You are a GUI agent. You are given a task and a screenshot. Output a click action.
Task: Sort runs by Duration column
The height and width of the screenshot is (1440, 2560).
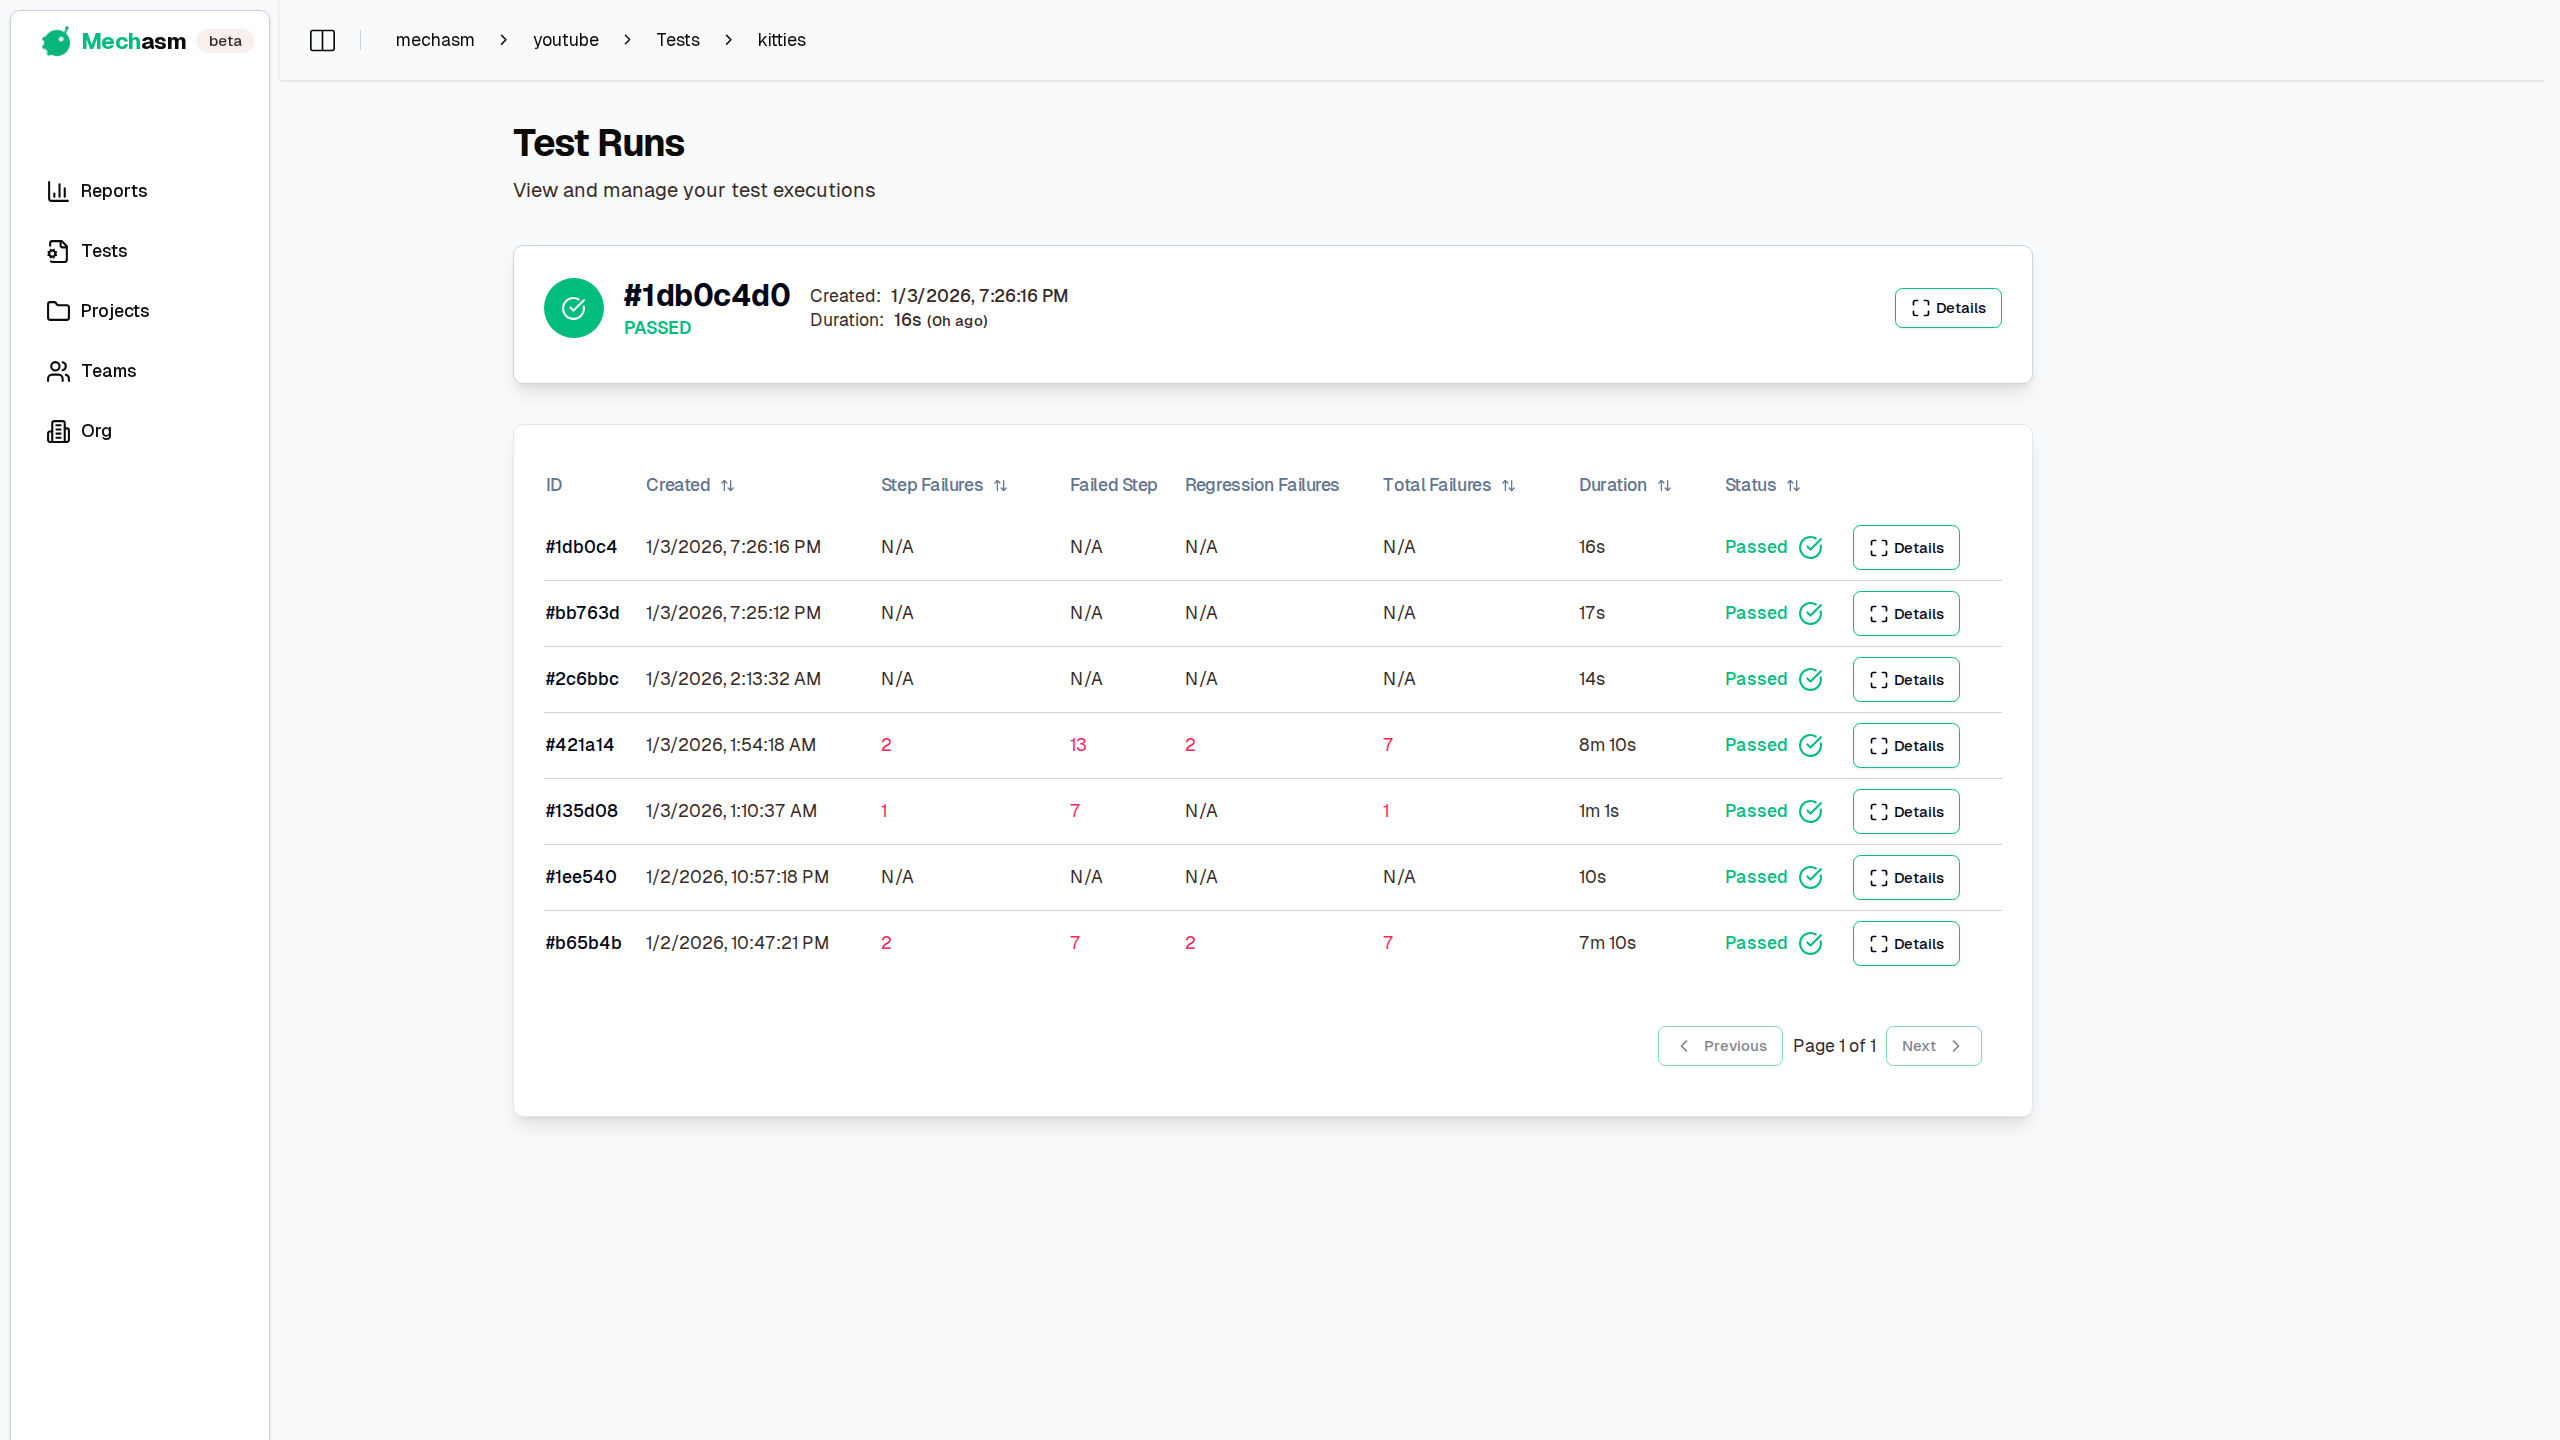pos(1664,486)
